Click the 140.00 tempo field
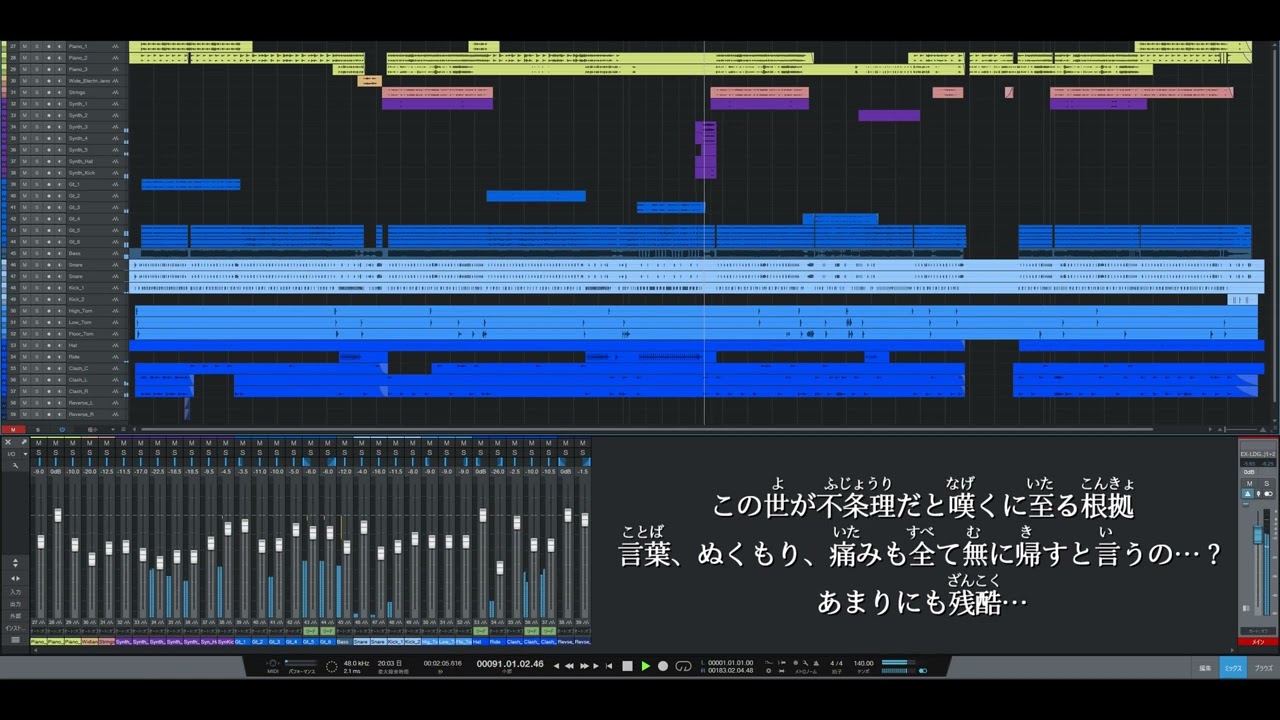The image size is (1280, 720). pos(863,663)
